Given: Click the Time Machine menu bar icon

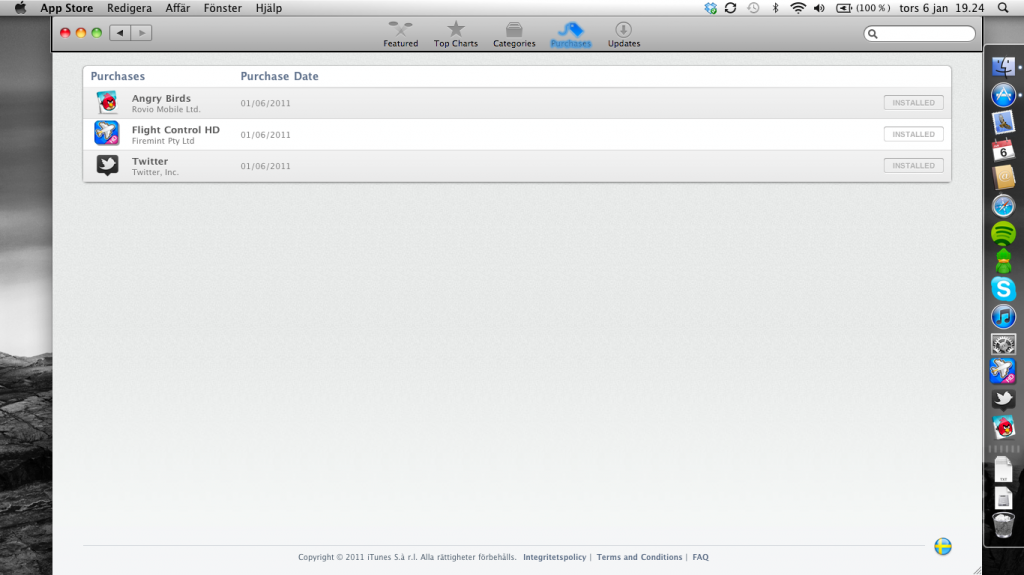Looking at the screenshot, I should pos(753,8).
